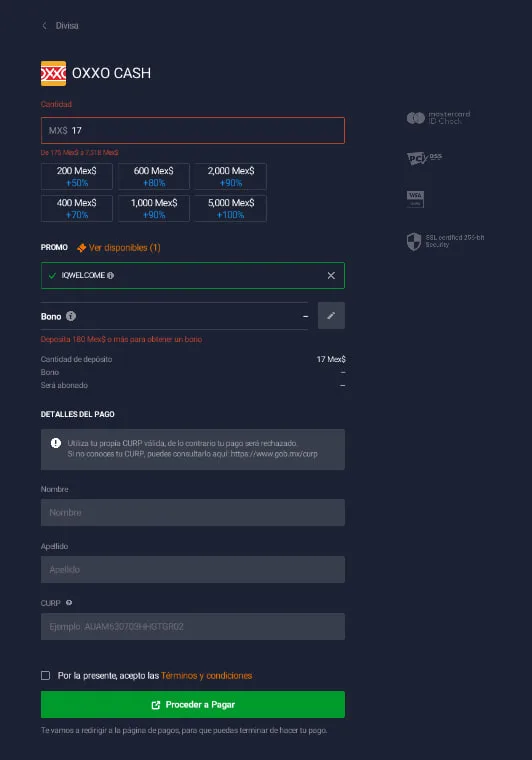Select the 1,000 Mex$ +90% preset
532x760 pixels.
pyautogui.click(x=154, y=208)
